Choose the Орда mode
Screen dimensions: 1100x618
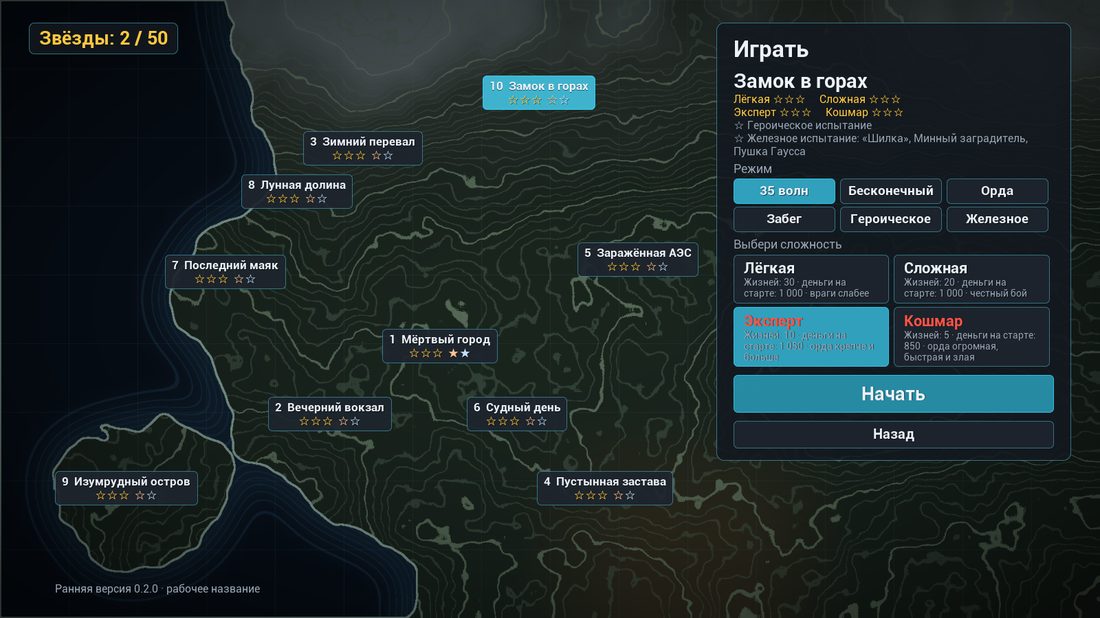pyautogui.click(x=998, y=191)
